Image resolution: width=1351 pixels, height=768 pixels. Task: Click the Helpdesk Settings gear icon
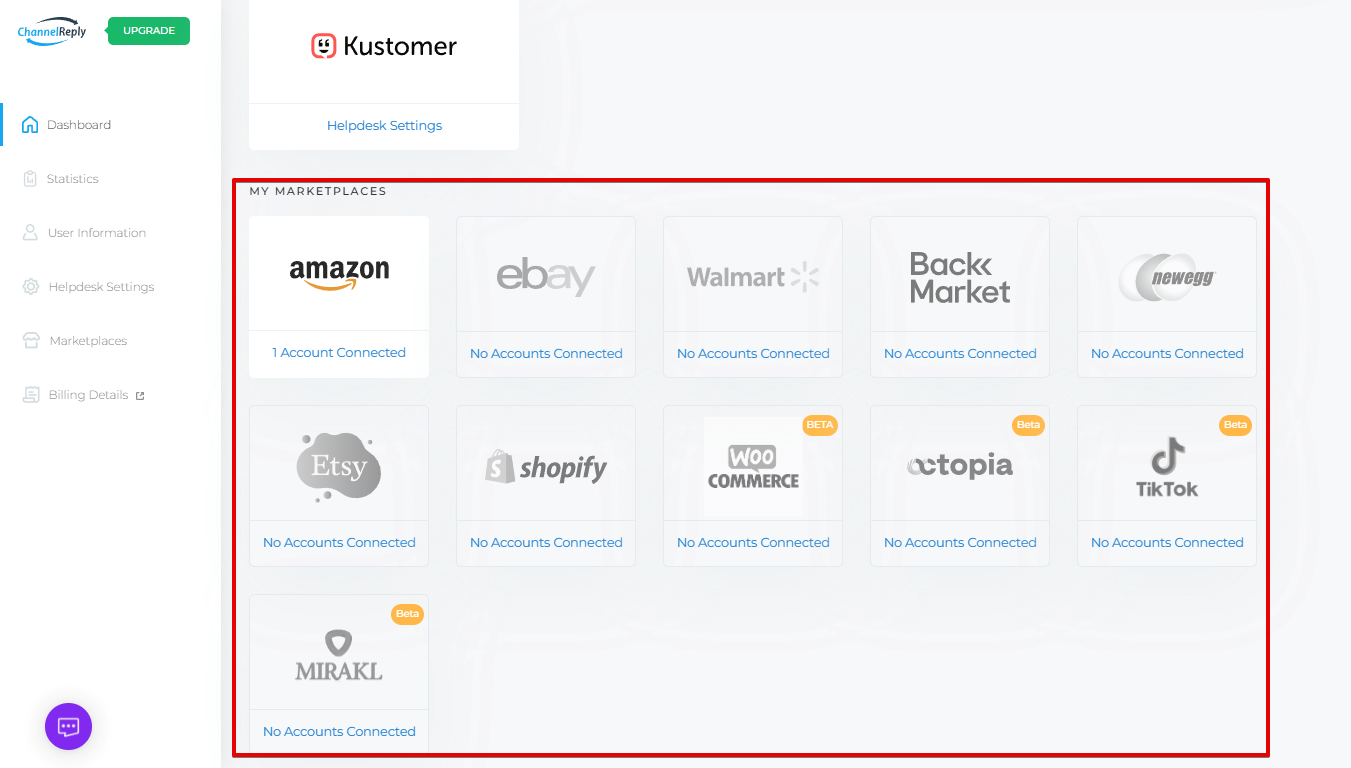pos(30,287)
